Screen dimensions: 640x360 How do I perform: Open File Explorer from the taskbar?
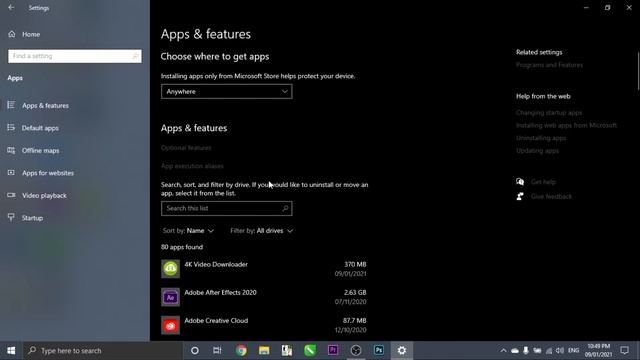[x=264, y=351]
